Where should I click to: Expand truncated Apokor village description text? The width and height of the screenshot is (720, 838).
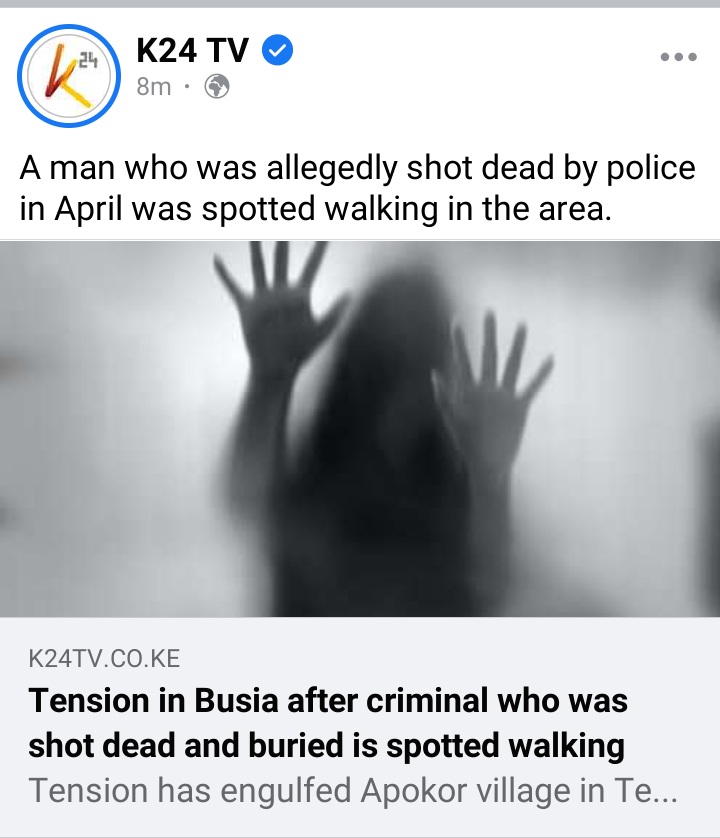(x=353, y=790)
